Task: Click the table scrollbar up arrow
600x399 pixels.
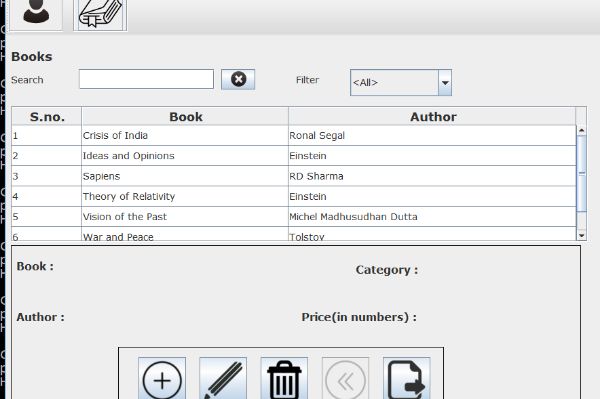Action: pyautogui.click(x=582, y=131)
